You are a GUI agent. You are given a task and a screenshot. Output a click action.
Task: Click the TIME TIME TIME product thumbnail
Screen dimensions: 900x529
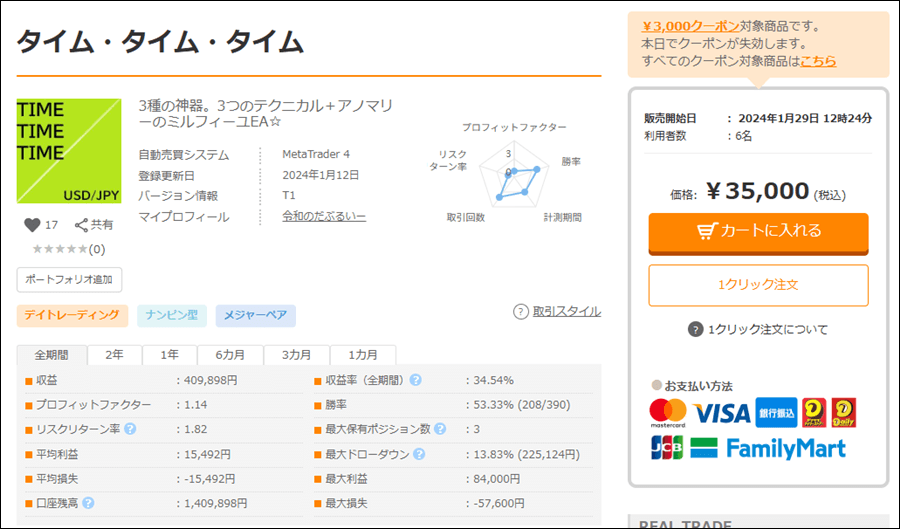coord(68,151)
